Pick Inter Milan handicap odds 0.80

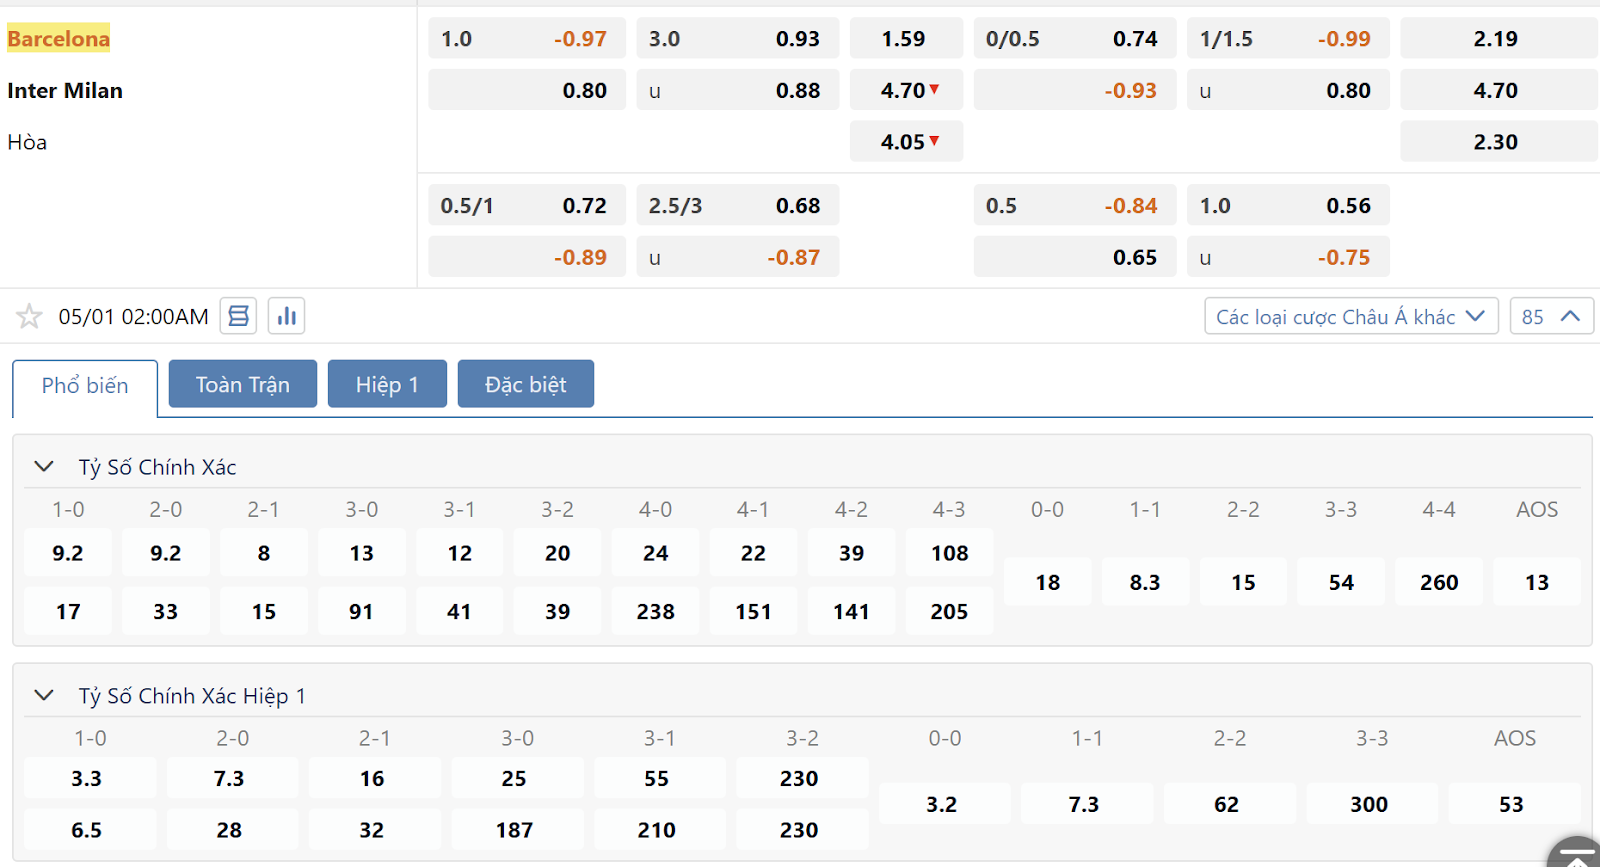527,90
